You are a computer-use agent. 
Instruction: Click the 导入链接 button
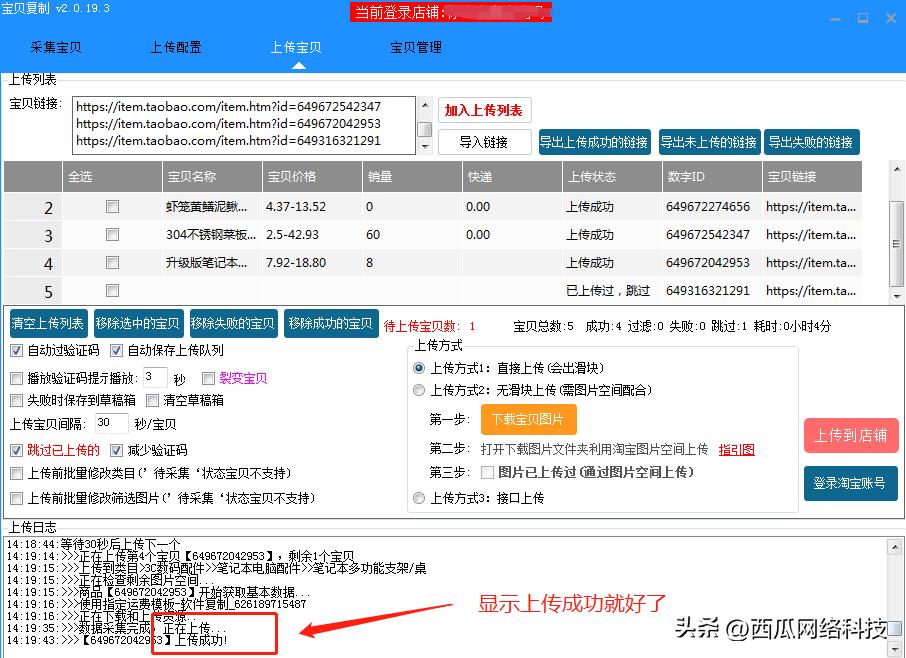point(484,142)
